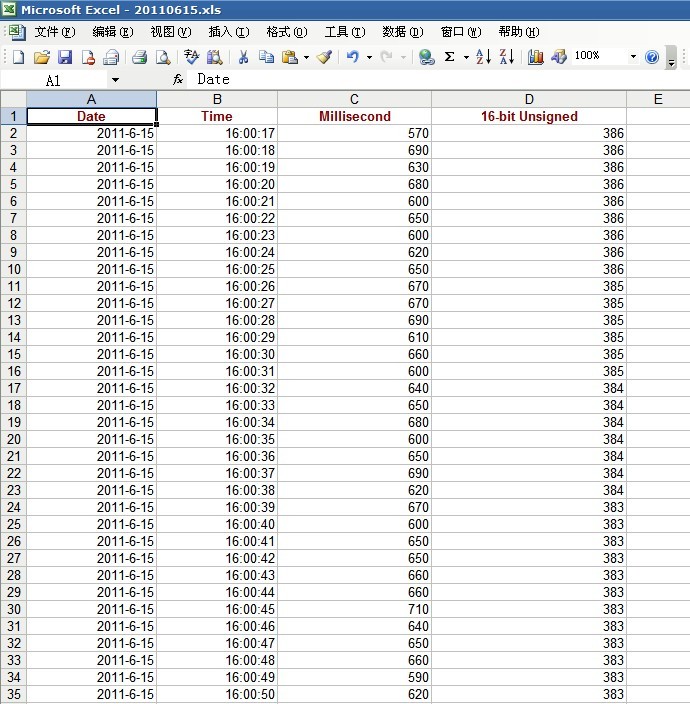Image resolution: width=690 pixels, height=704 pixels.
Task: Open the 格式(O) menu
Action: [x=286, y=32]
